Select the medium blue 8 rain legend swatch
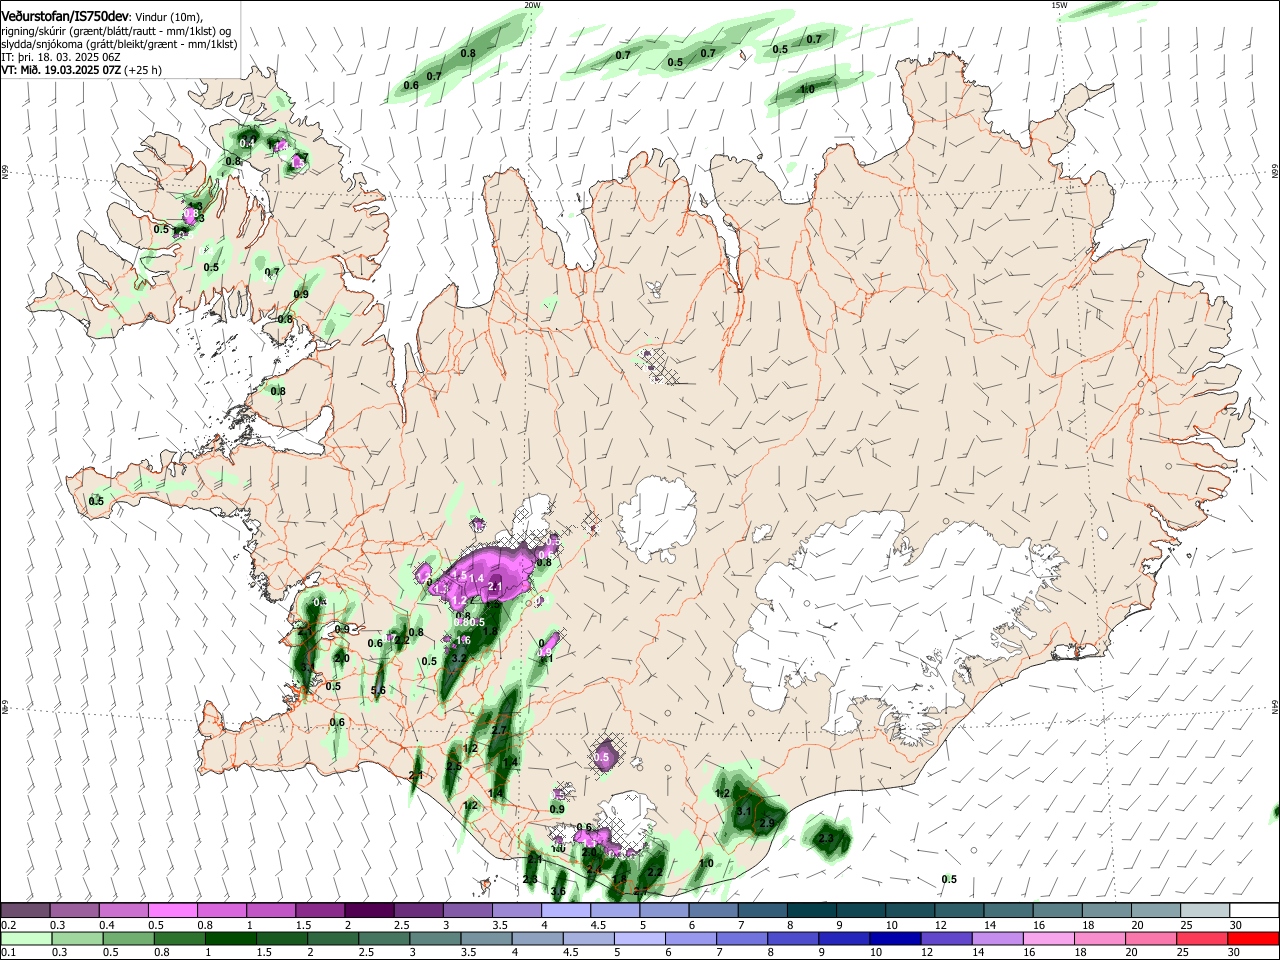Screen dimensions: 1280x960 click(793, 938)
